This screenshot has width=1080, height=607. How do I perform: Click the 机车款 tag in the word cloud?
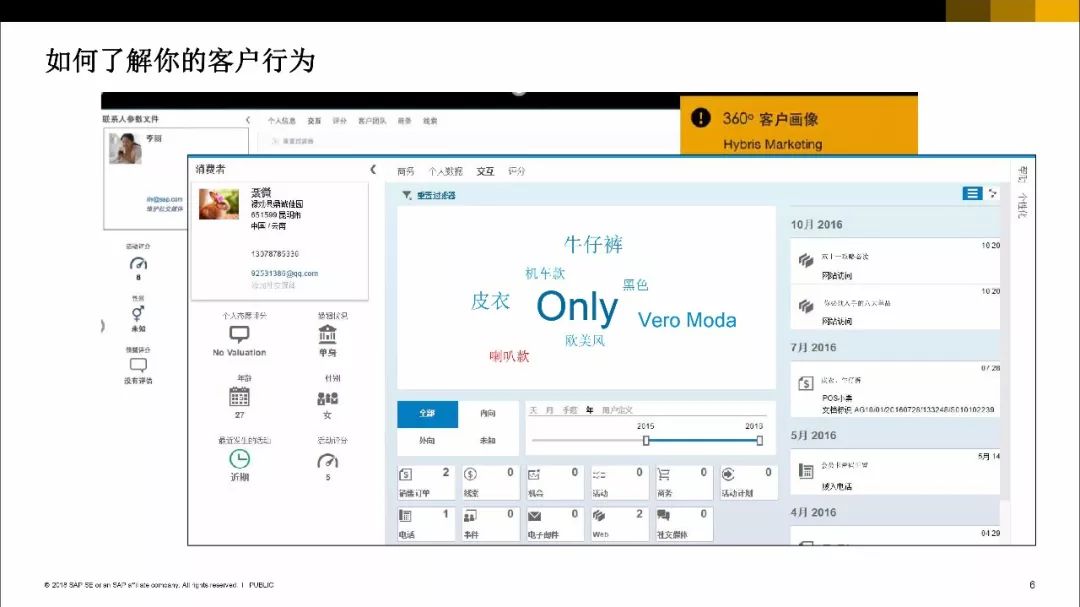(545, 274)
